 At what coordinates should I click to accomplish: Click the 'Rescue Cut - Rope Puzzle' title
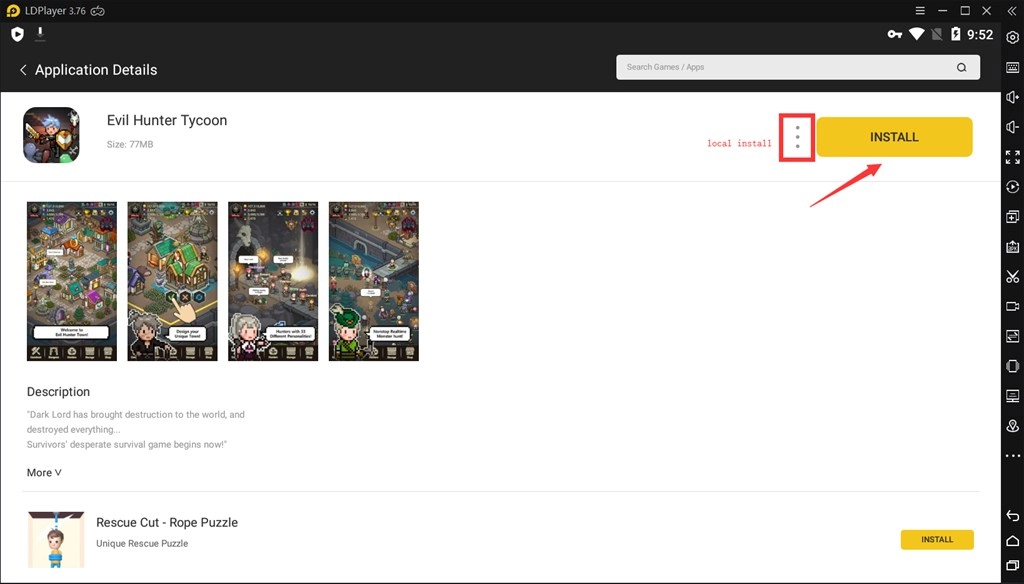167,523
